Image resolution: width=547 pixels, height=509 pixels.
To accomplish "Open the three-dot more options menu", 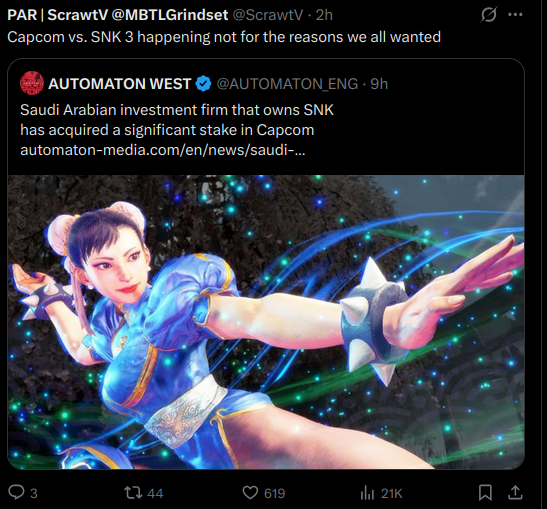I will pyautogui.click(x=515, y=15).
